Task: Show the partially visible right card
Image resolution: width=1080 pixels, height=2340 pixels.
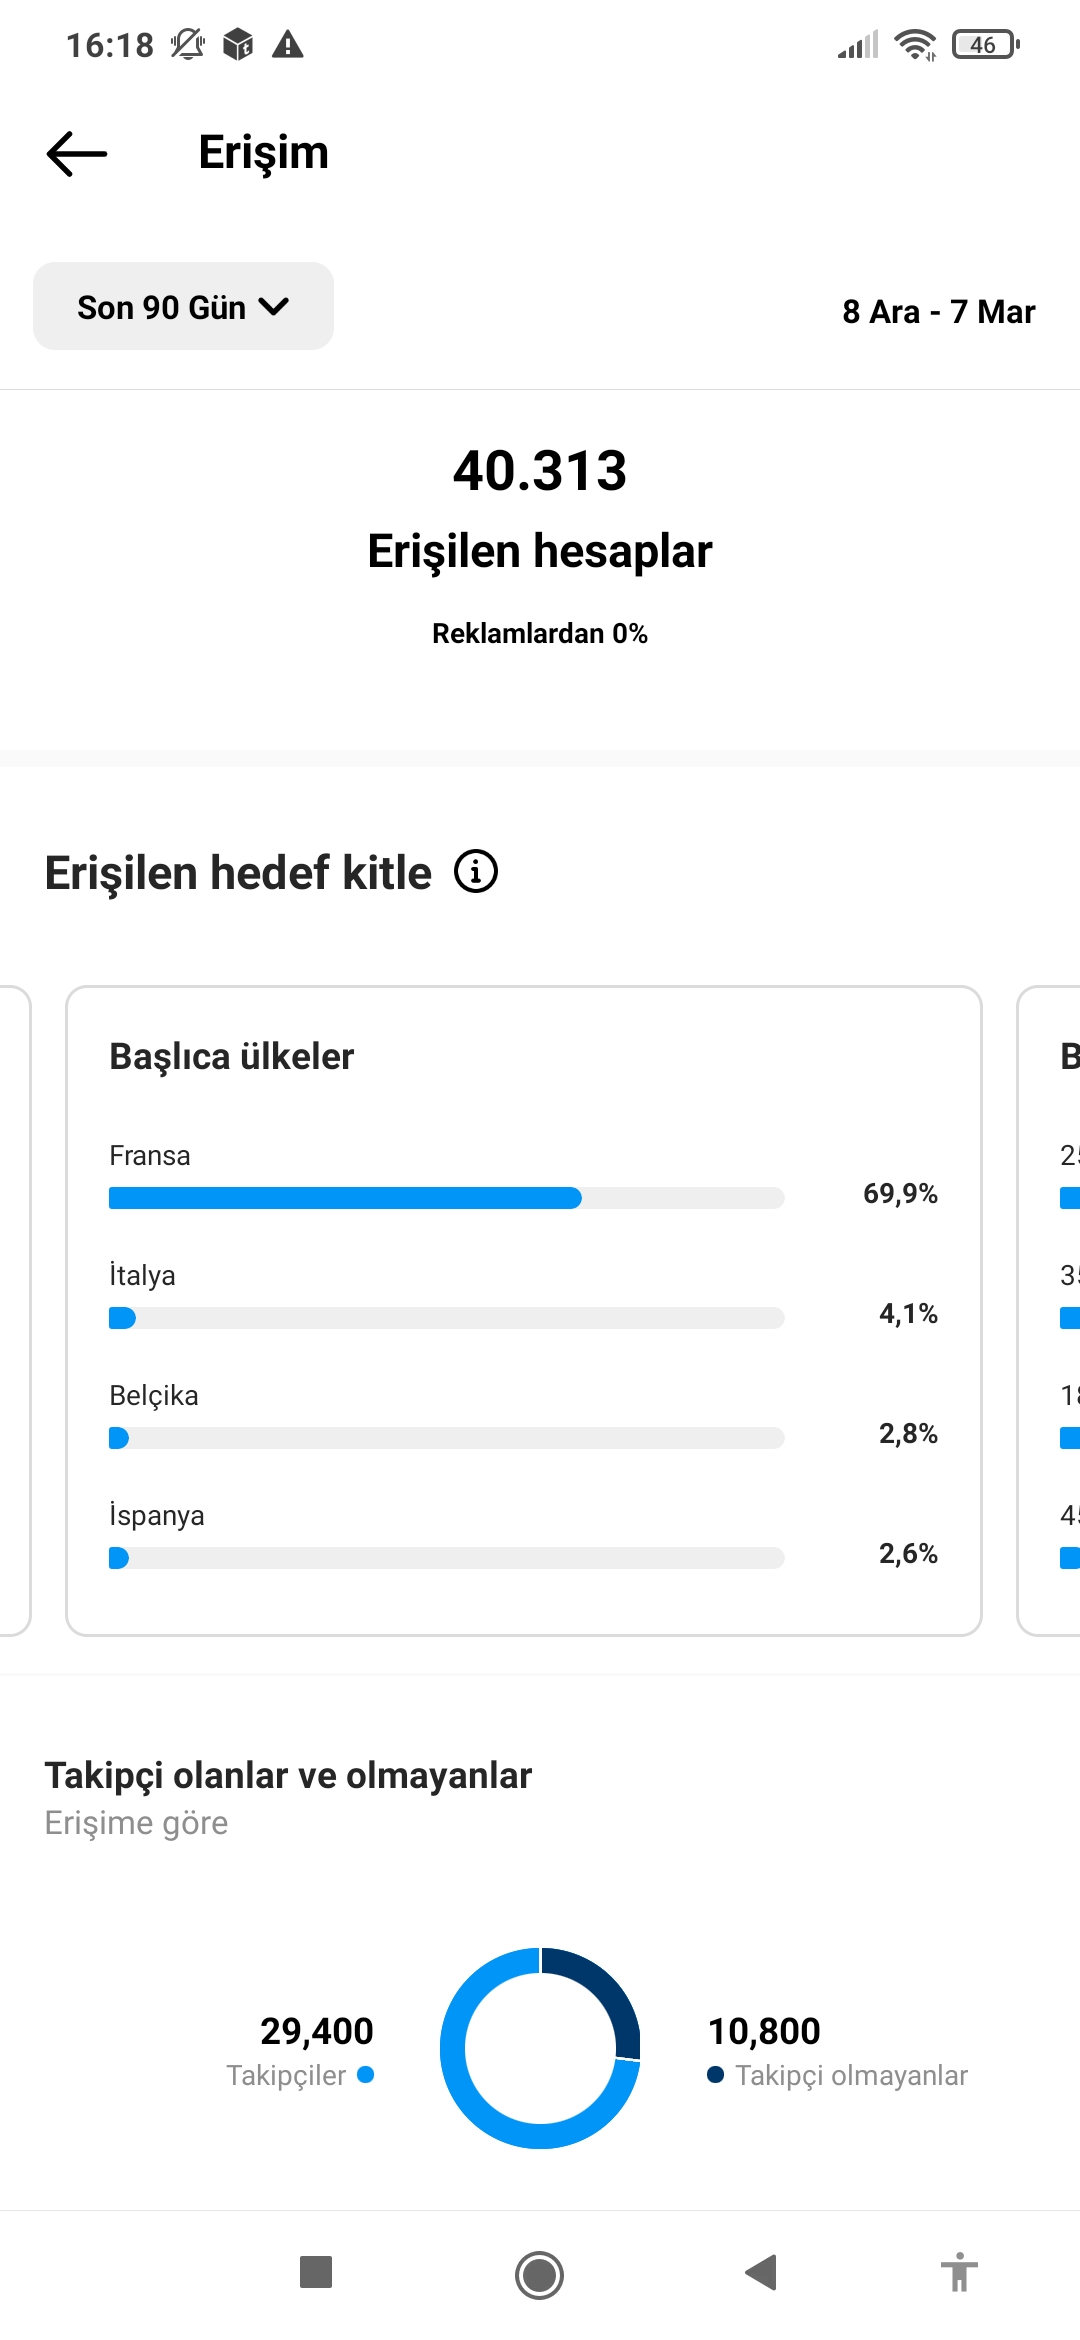Action: tap(1049, 1311)
